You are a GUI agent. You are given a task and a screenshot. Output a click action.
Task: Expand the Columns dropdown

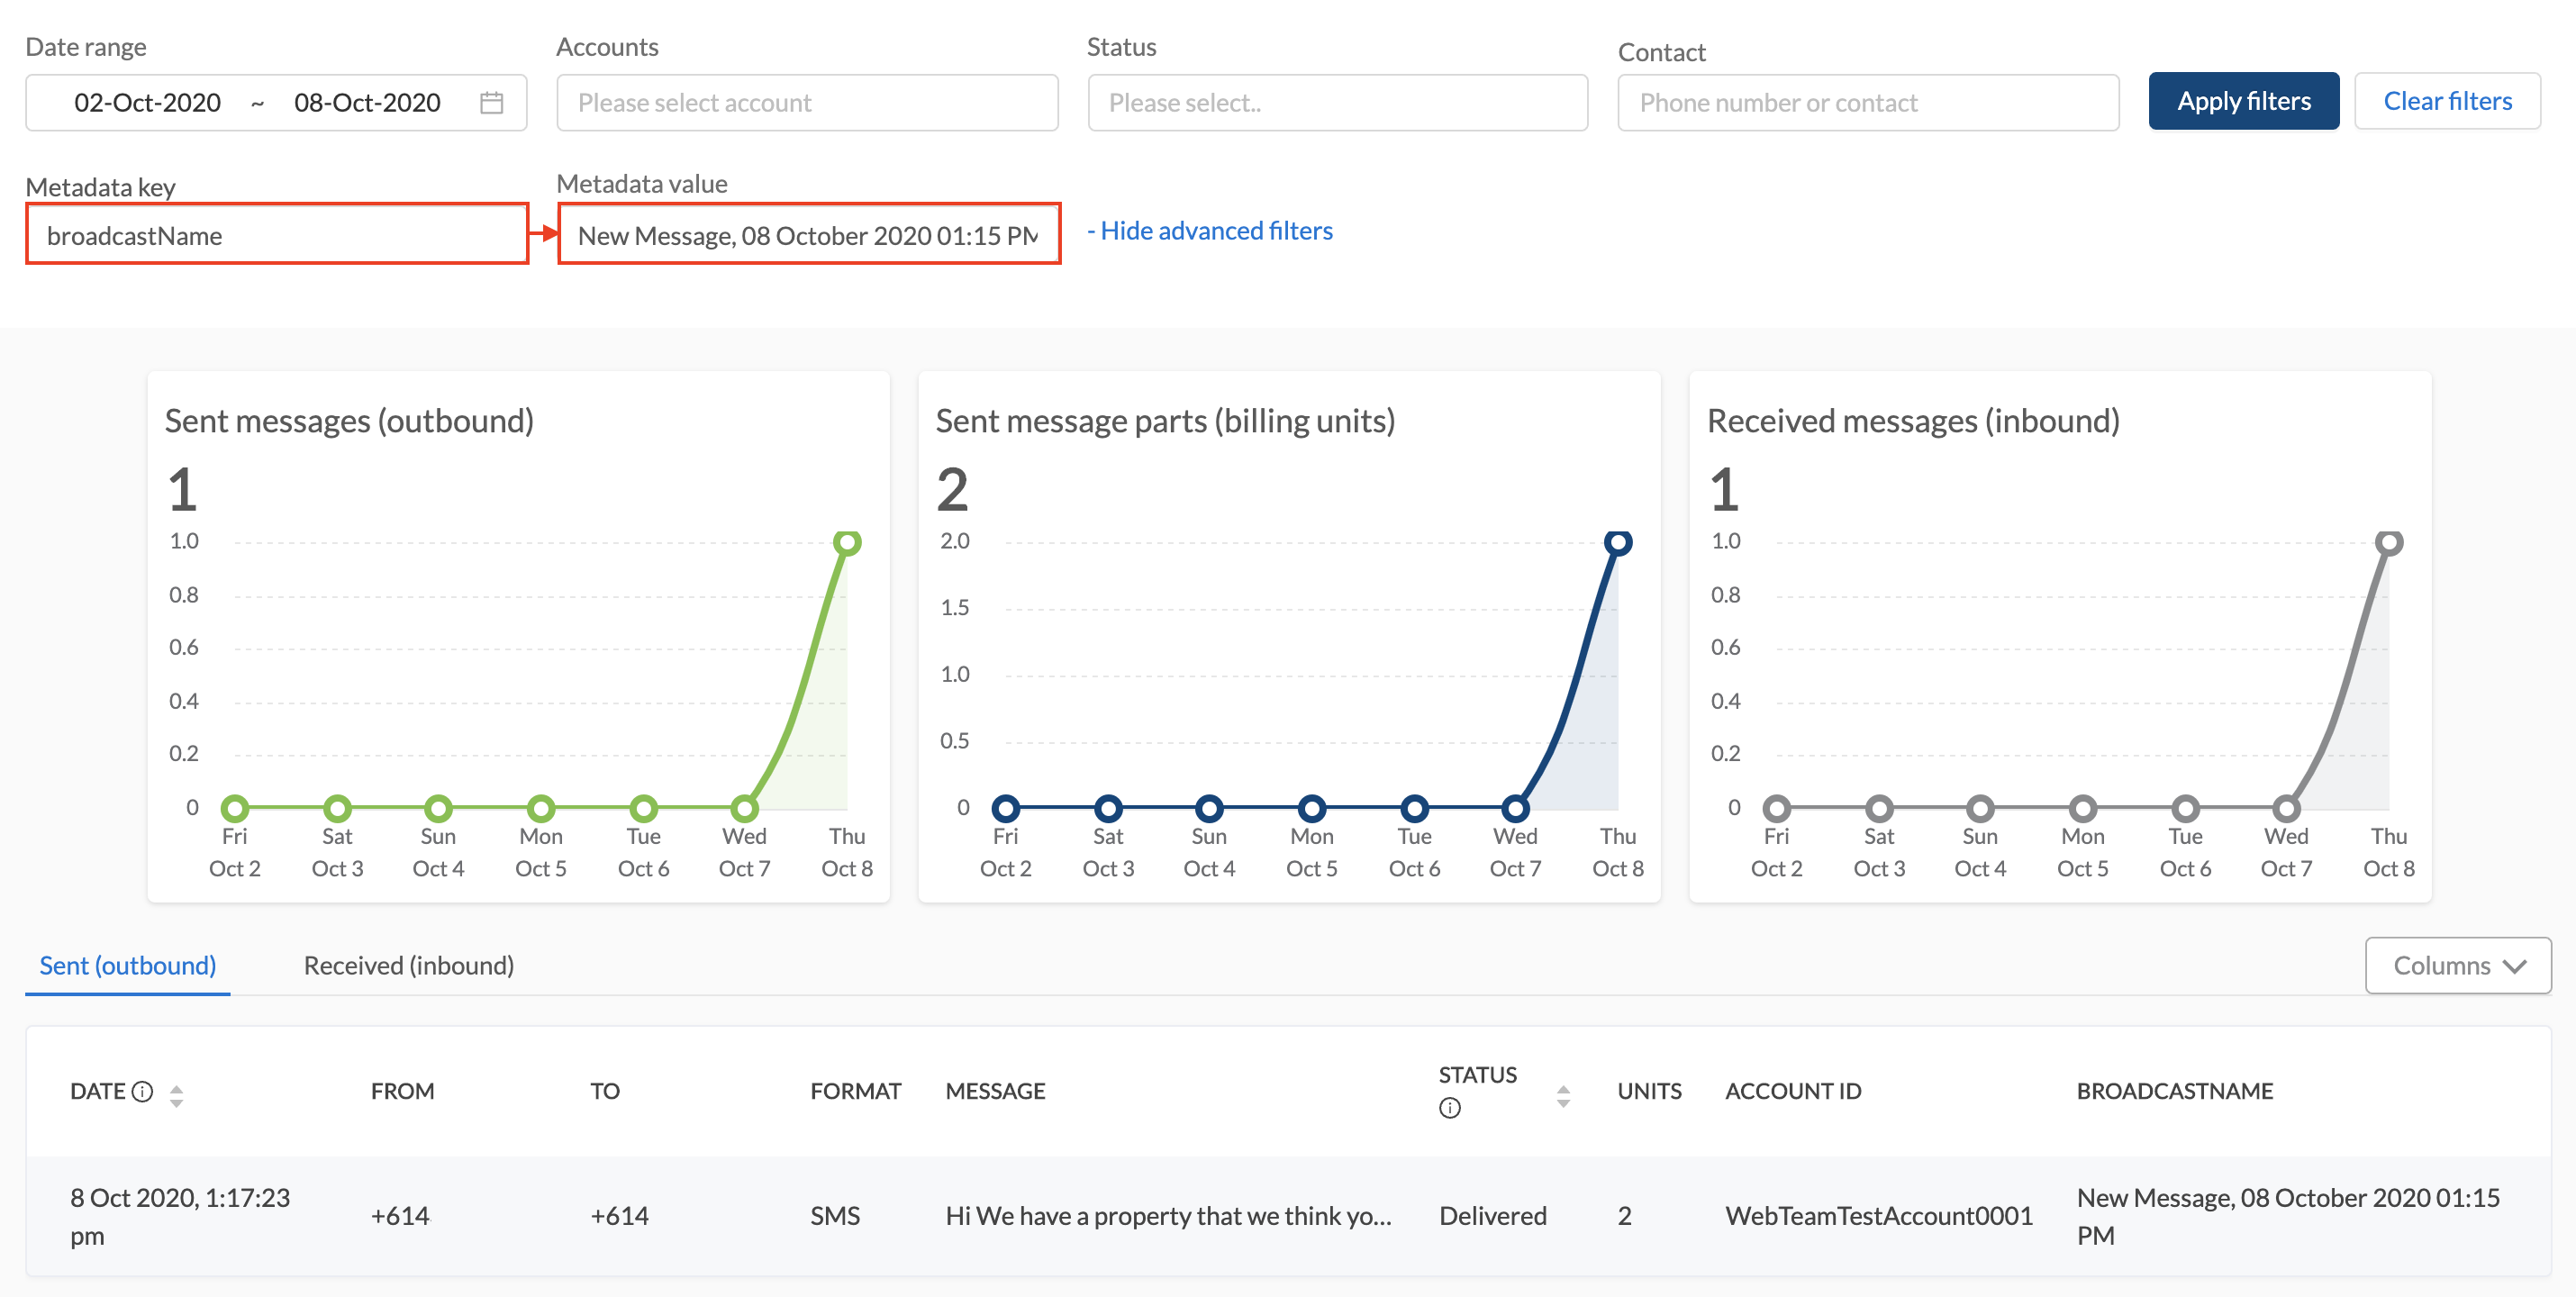pyautogui.click(x=2457, y=965)
